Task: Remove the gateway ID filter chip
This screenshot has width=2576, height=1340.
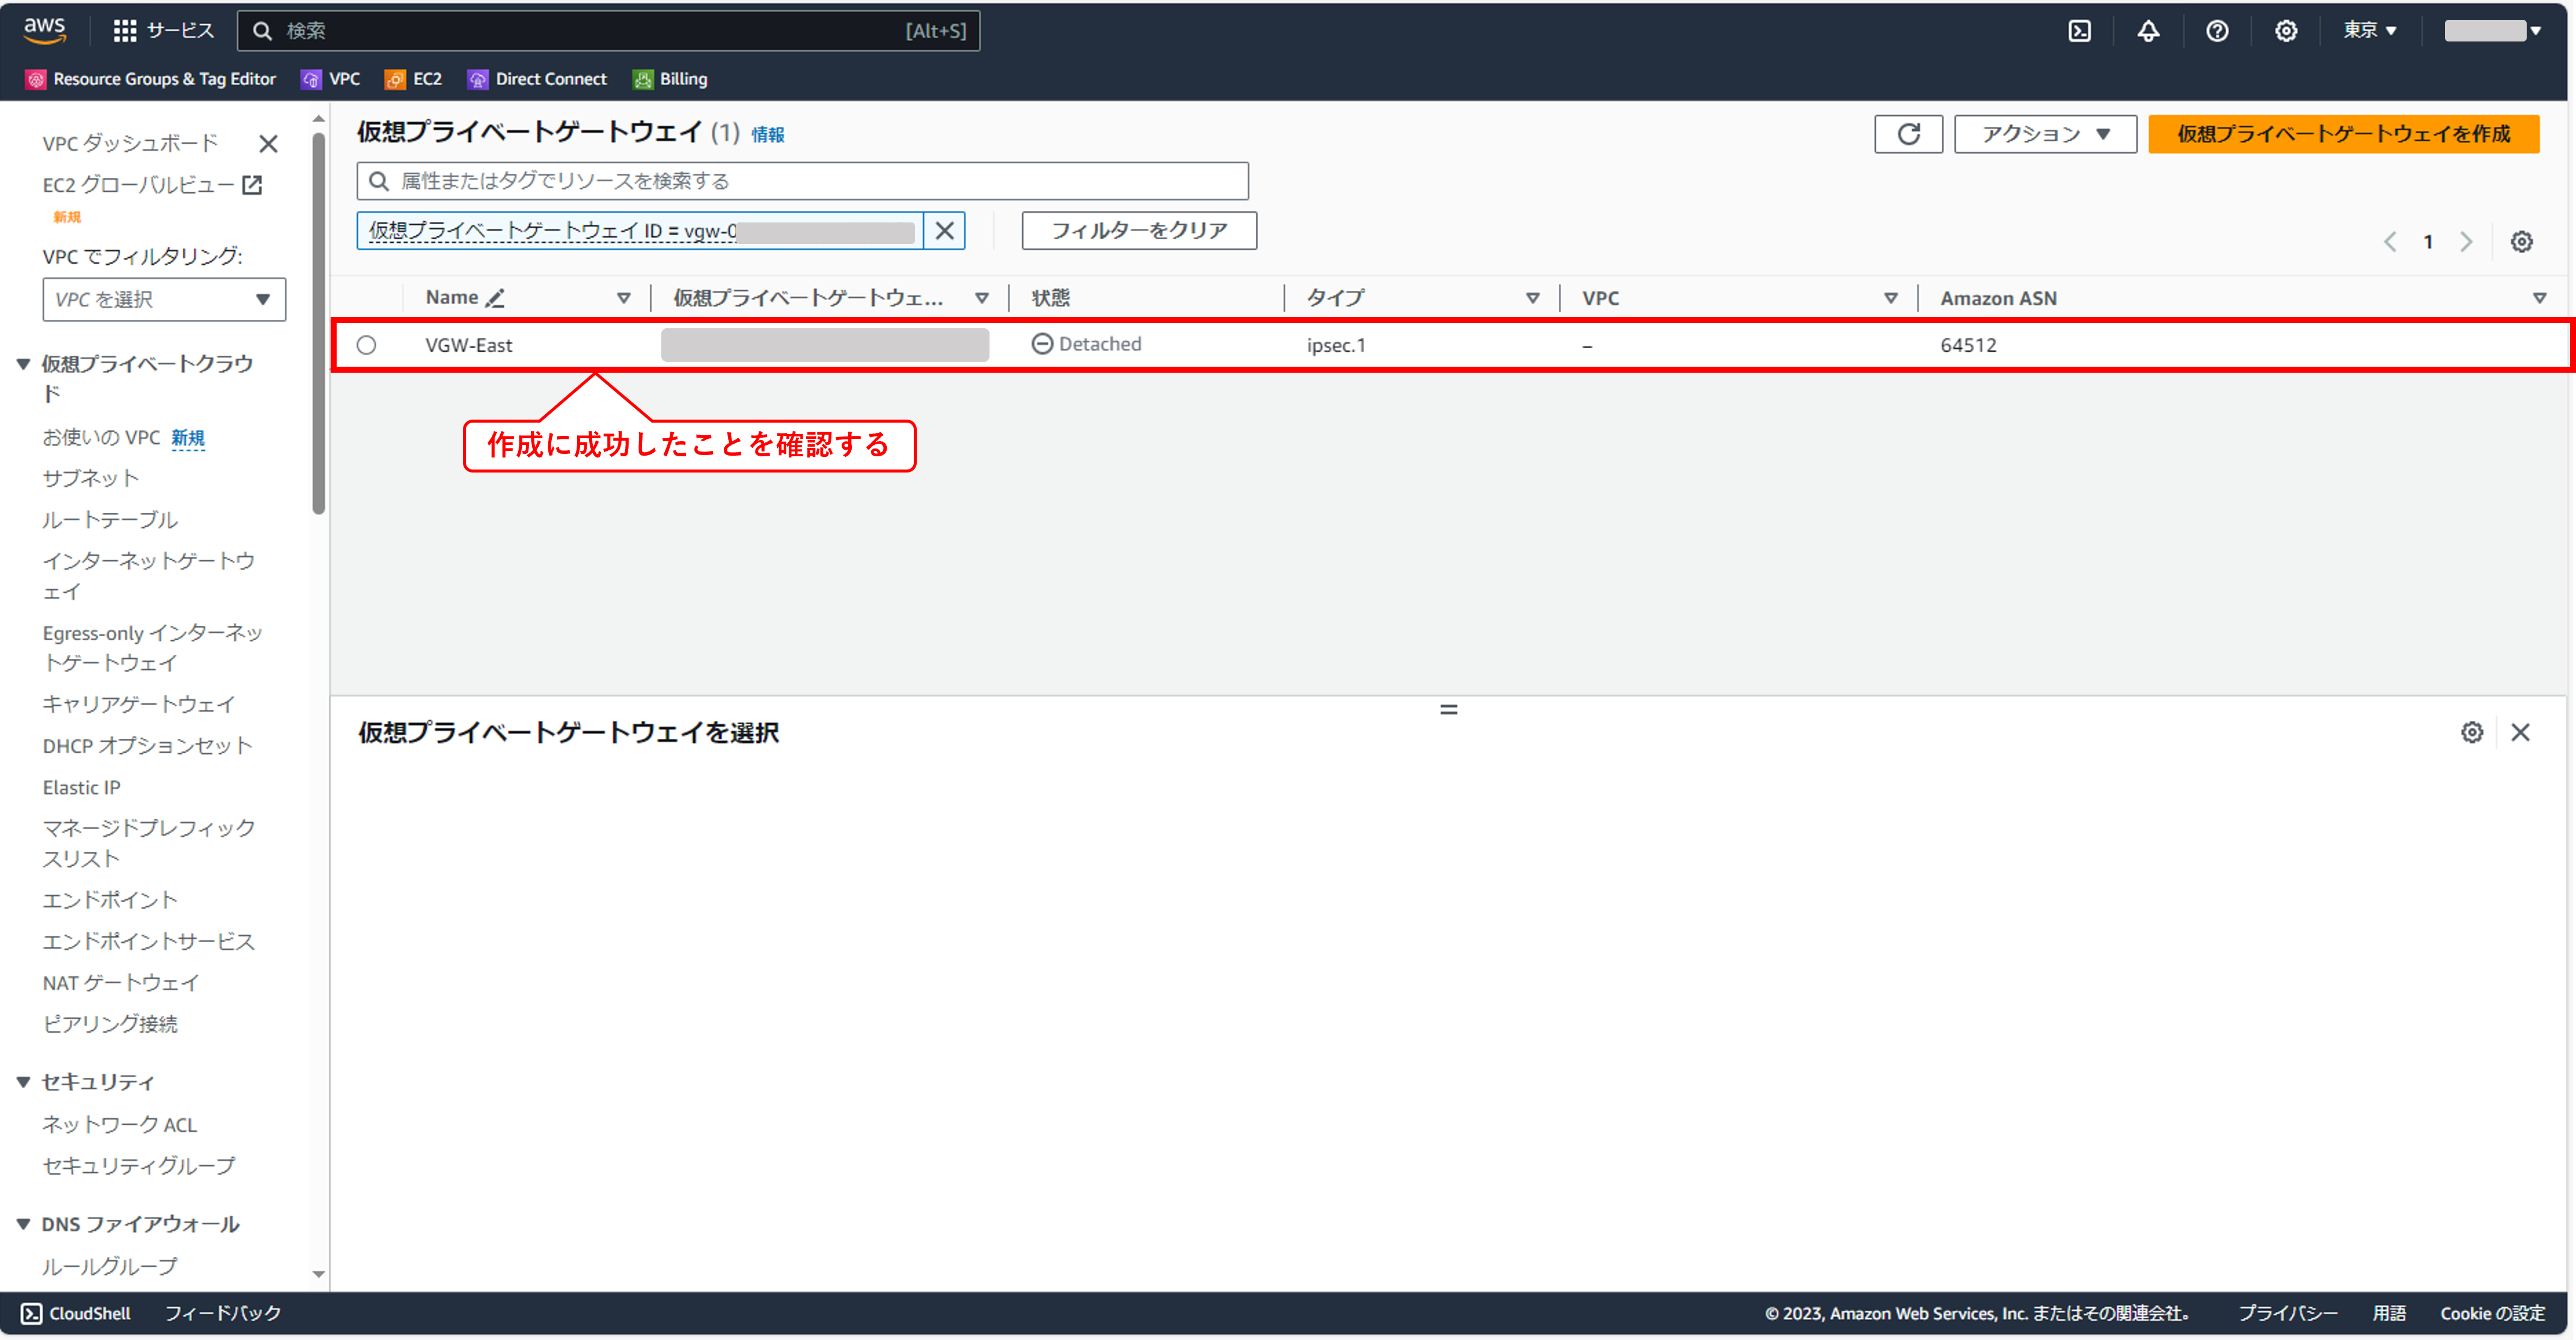Action: point(943,231)
